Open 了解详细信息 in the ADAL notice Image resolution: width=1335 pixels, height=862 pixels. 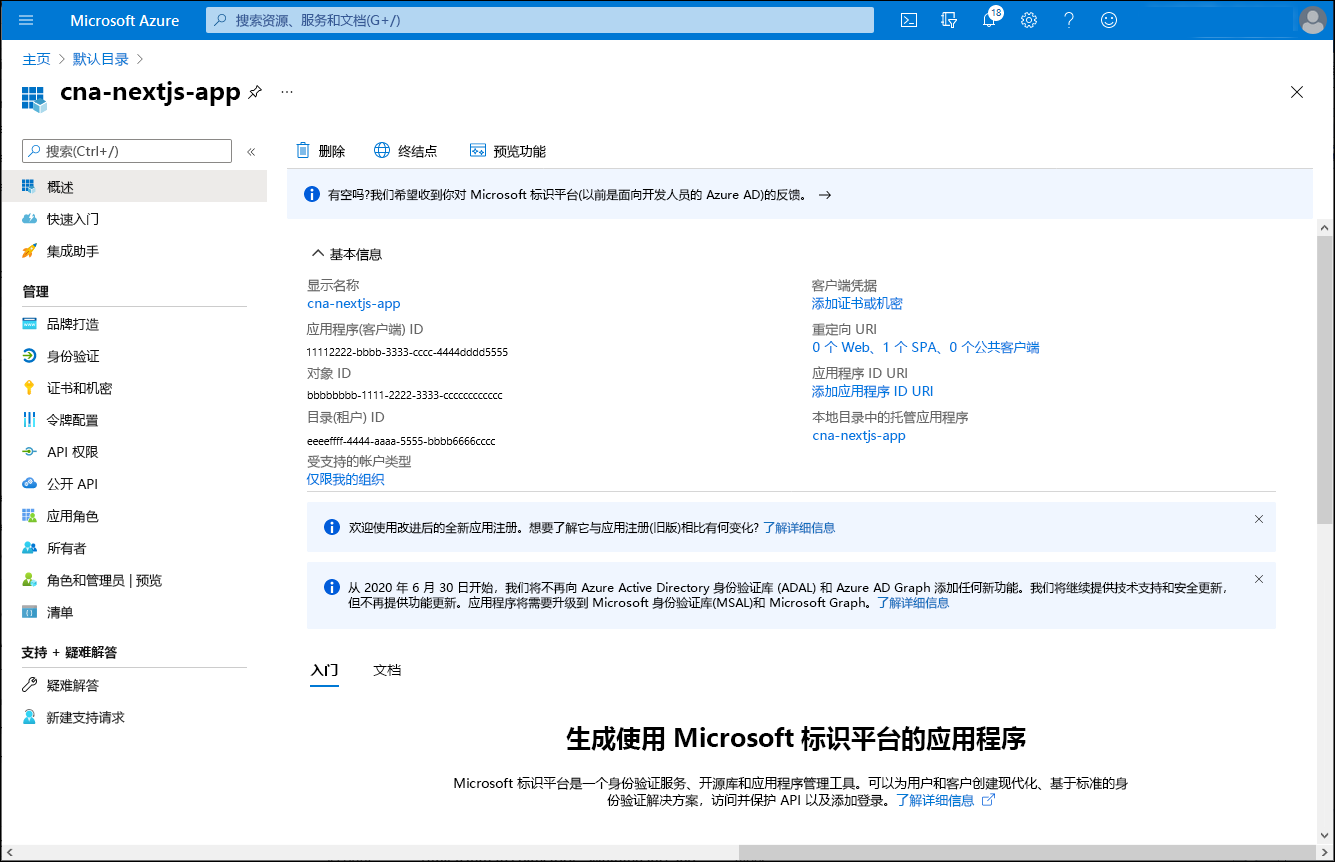point(913,603)
